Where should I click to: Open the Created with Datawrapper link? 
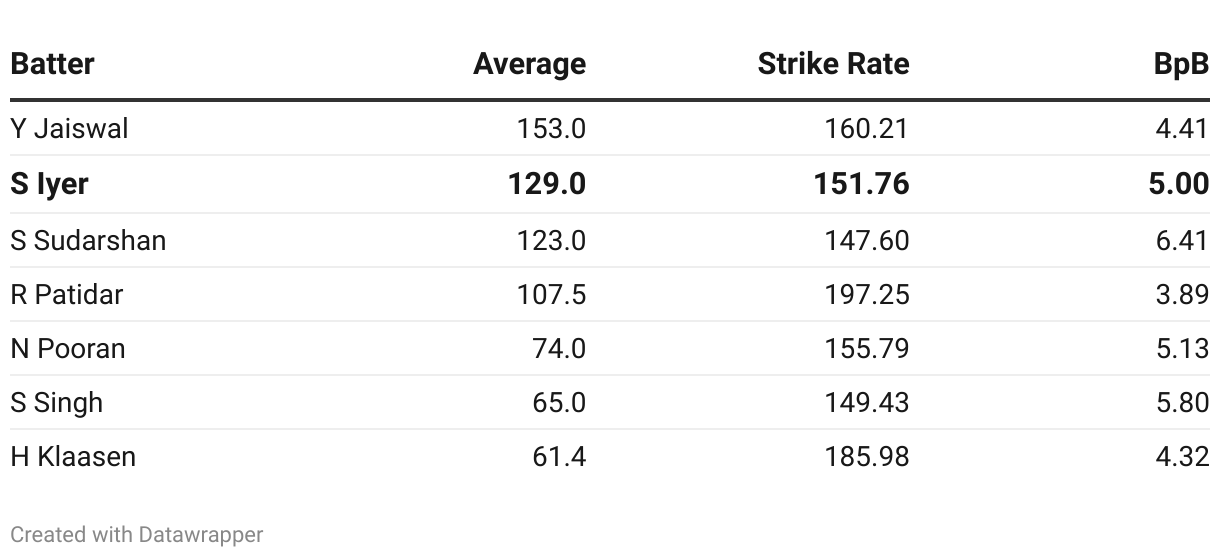(x=137, y=535)
